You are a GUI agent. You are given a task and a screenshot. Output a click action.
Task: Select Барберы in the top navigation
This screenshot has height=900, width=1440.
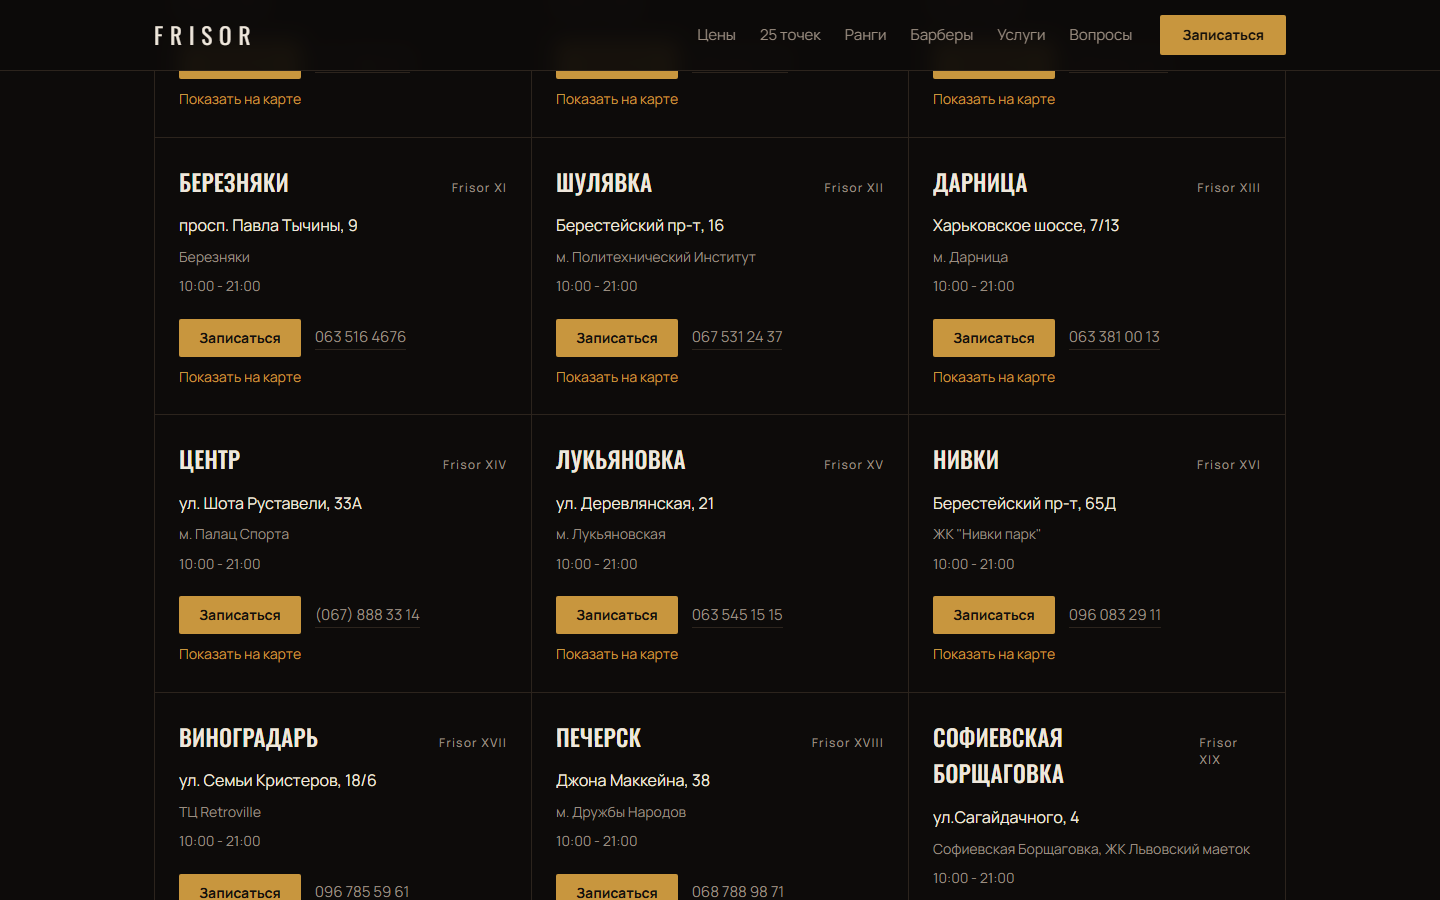point(941,35)
